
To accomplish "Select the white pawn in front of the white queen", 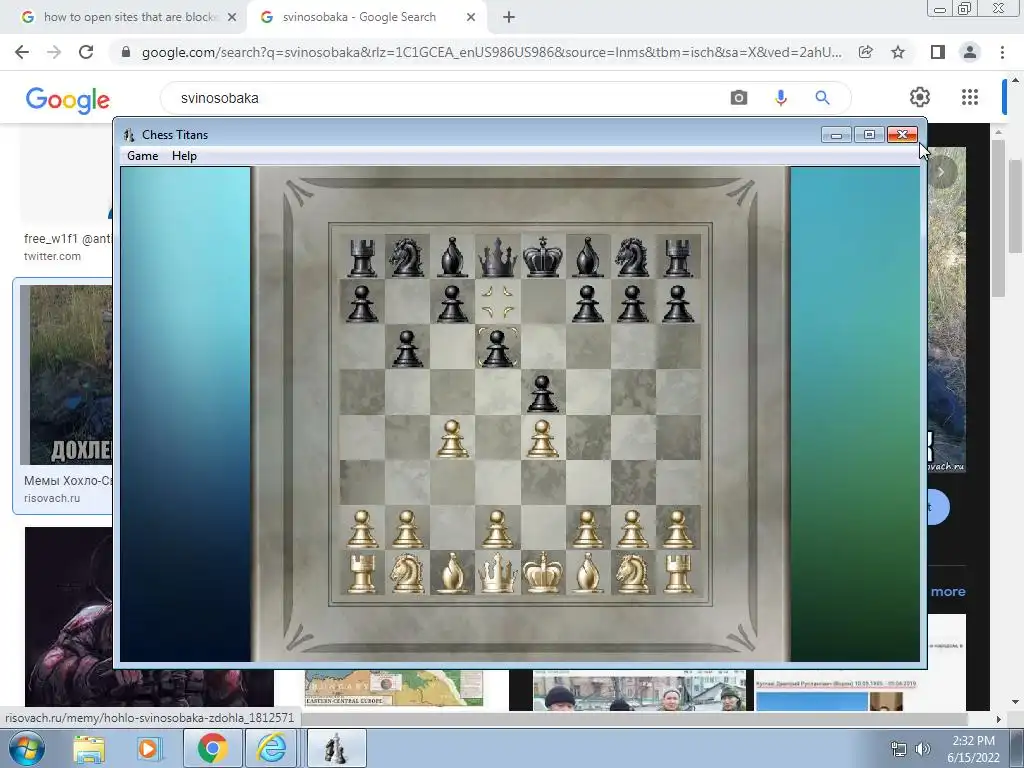I will click(497, 529).
